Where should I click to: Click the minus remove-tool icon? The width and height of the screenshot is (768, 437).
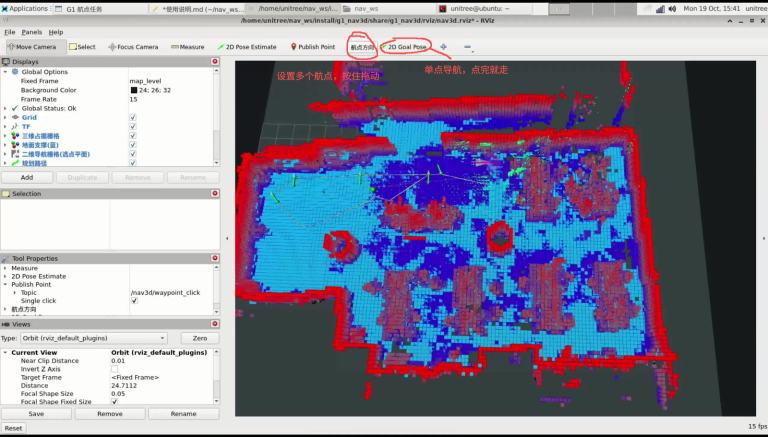click(x=467, y=47)
